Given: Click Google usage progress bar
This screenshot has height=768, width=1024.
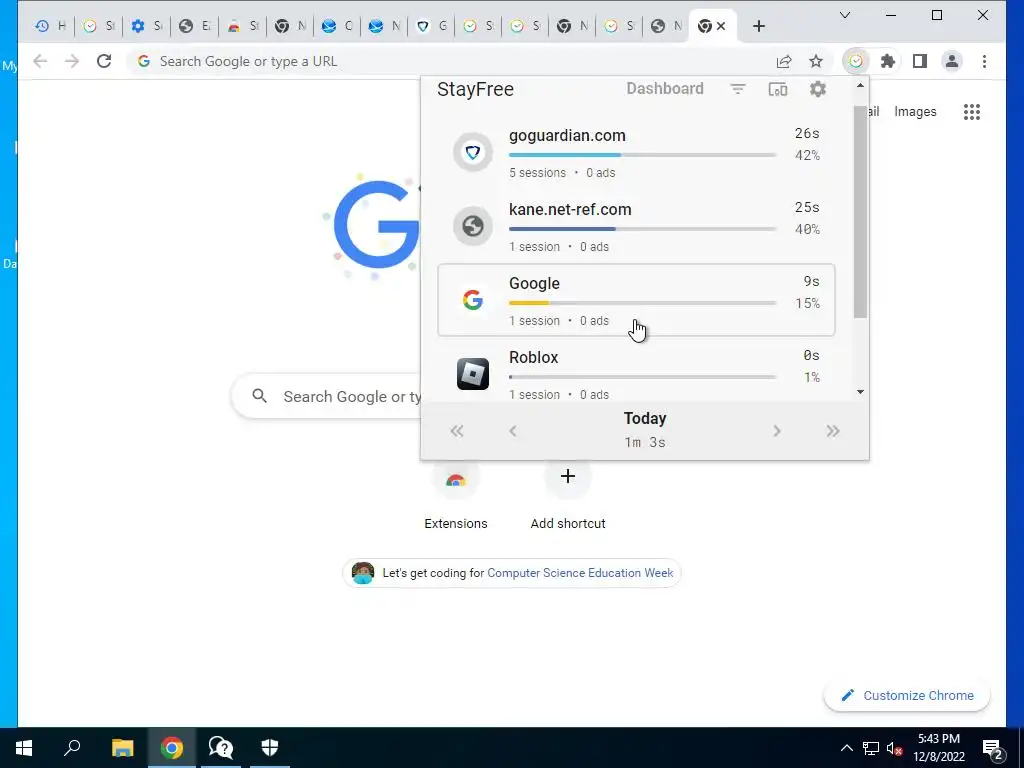Looking at the screenshot, I should pyautogui.click(x=643, y=303).
